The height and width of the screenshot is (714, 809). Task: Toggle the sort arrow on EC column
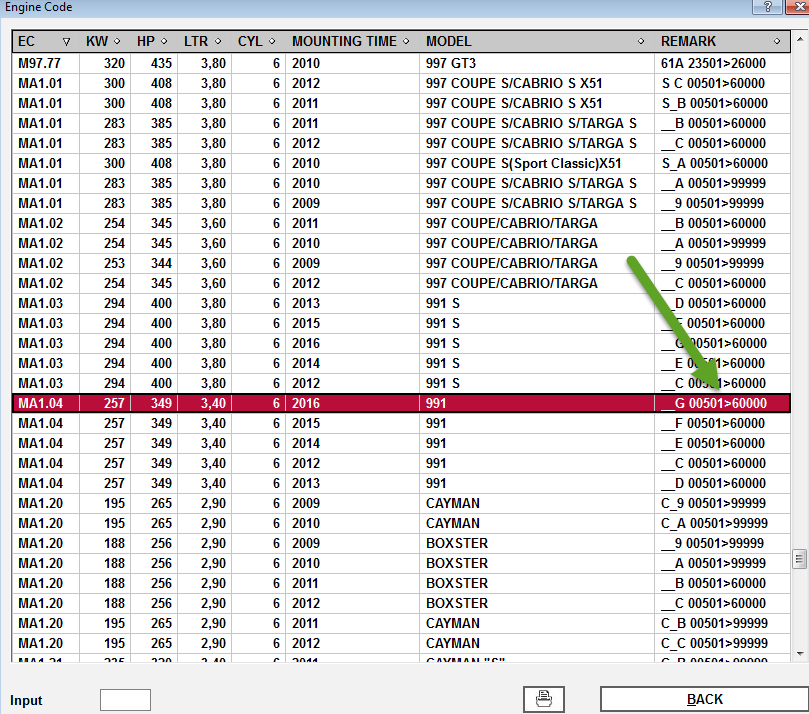click(67, 42)
